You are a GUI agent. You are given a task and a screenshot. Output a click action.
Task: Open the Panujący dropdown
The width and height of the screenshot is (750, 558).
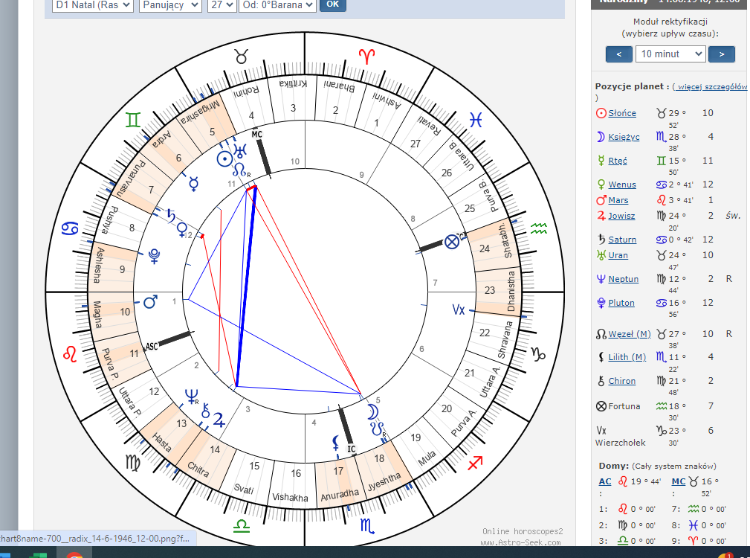tap(169, 5)
